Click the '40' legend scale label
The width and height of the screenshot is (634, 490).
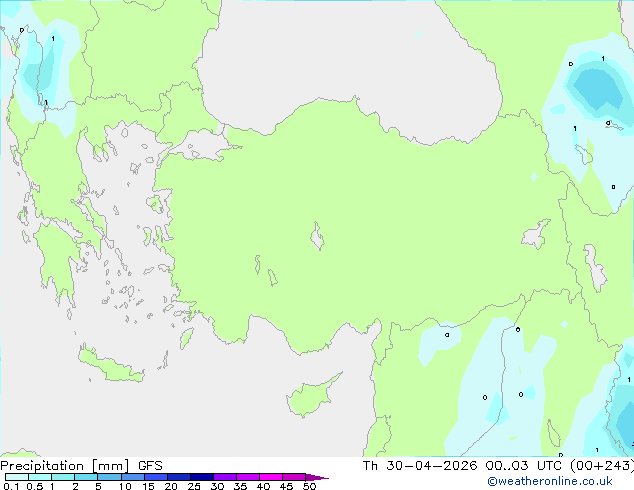point(263,486)
